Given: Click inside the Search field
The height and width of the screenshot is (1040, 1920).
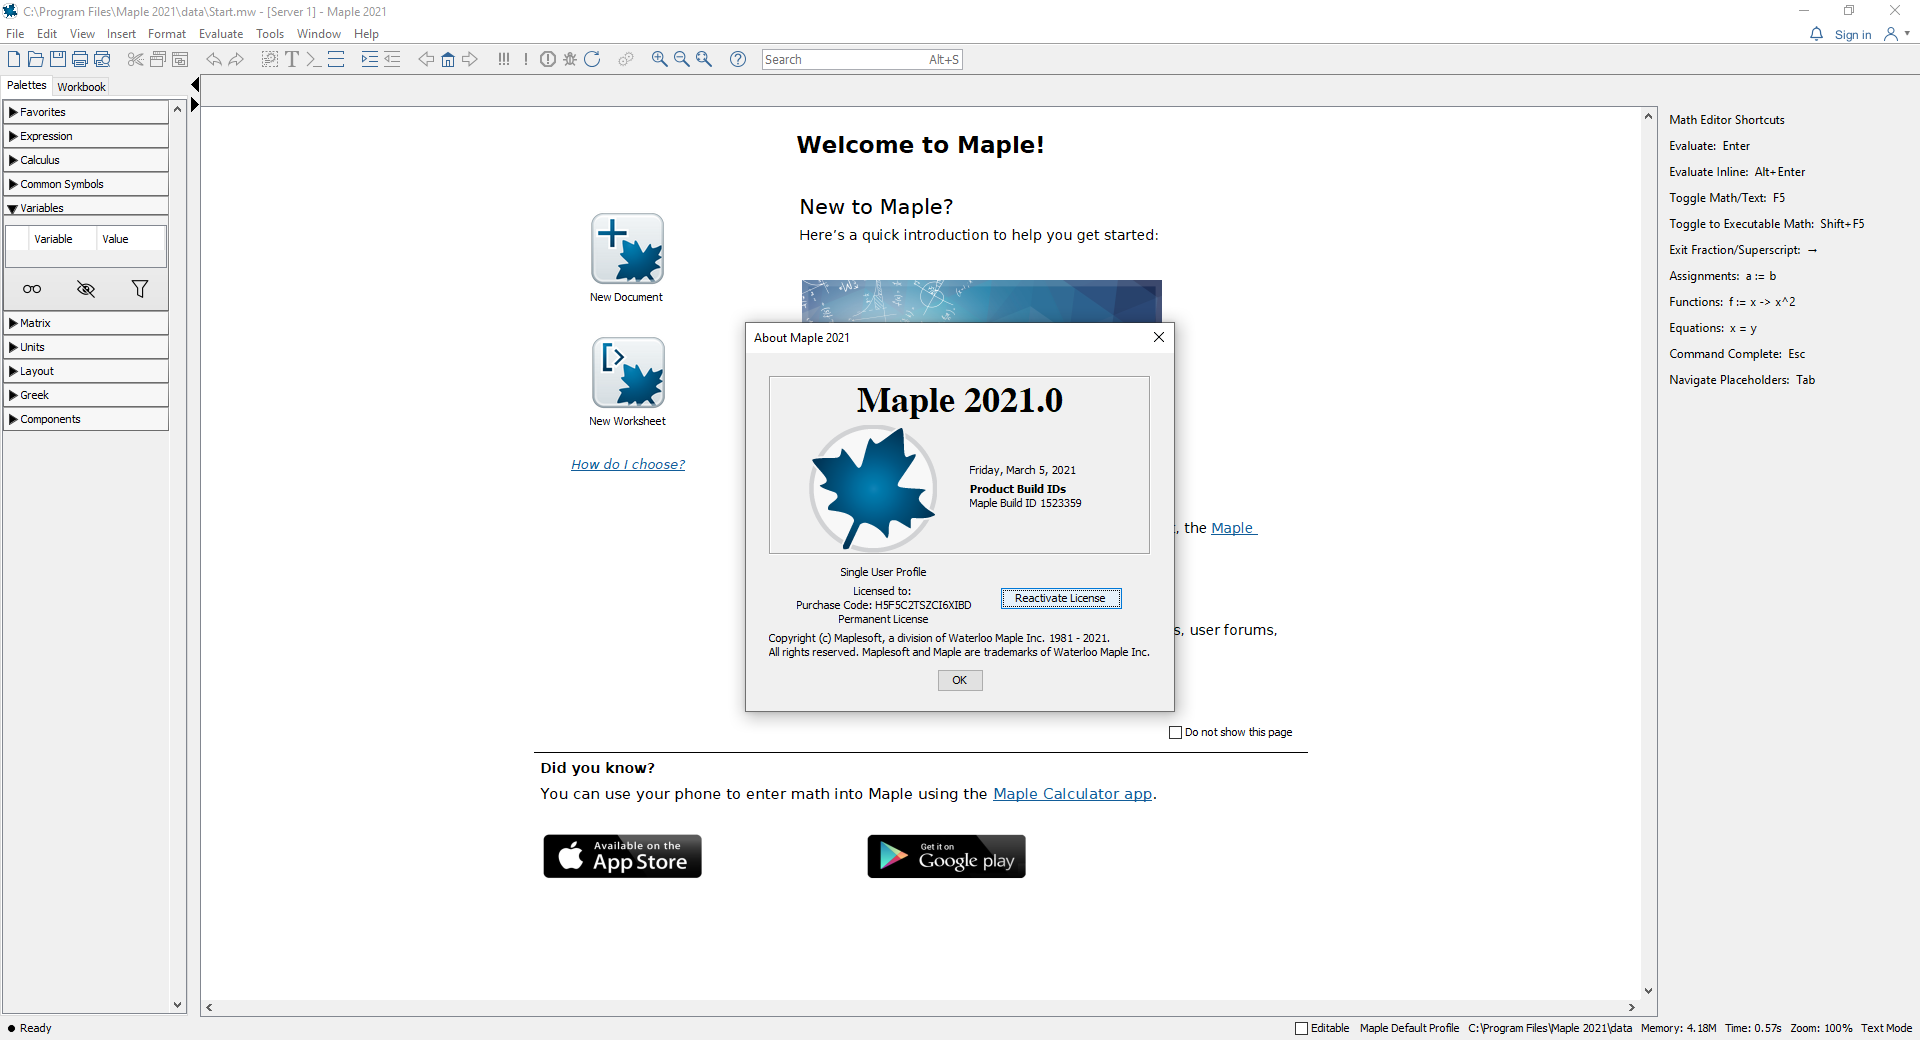Looking at the screenshot, I should [x=862, y=60].
